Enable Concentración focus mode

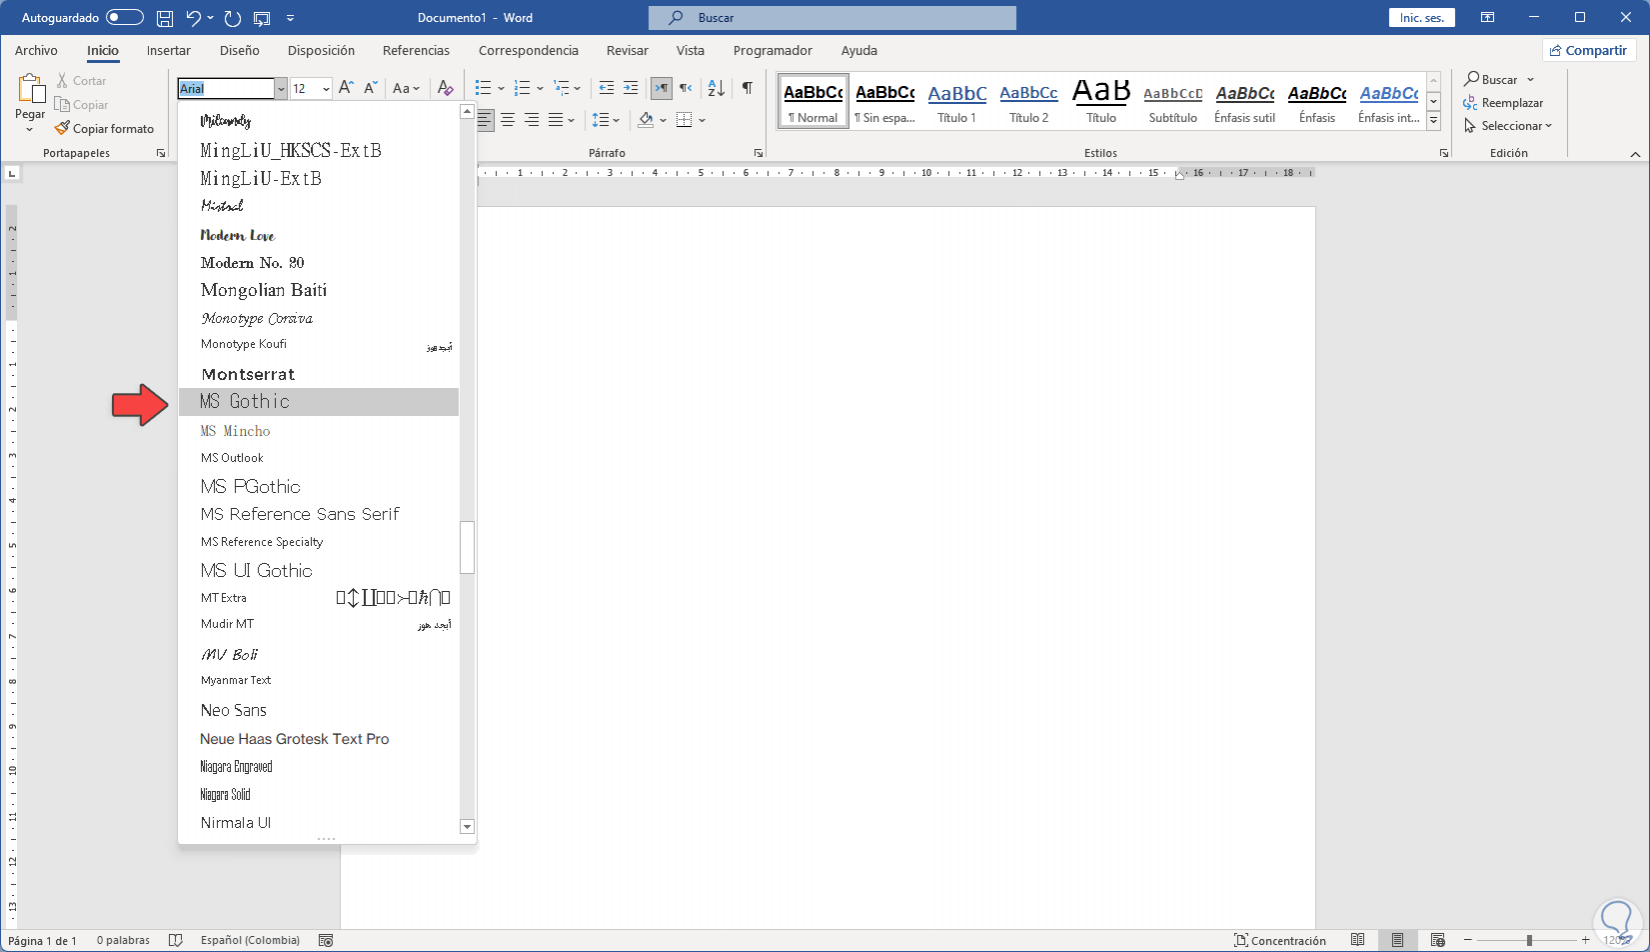coord(1280,940)
